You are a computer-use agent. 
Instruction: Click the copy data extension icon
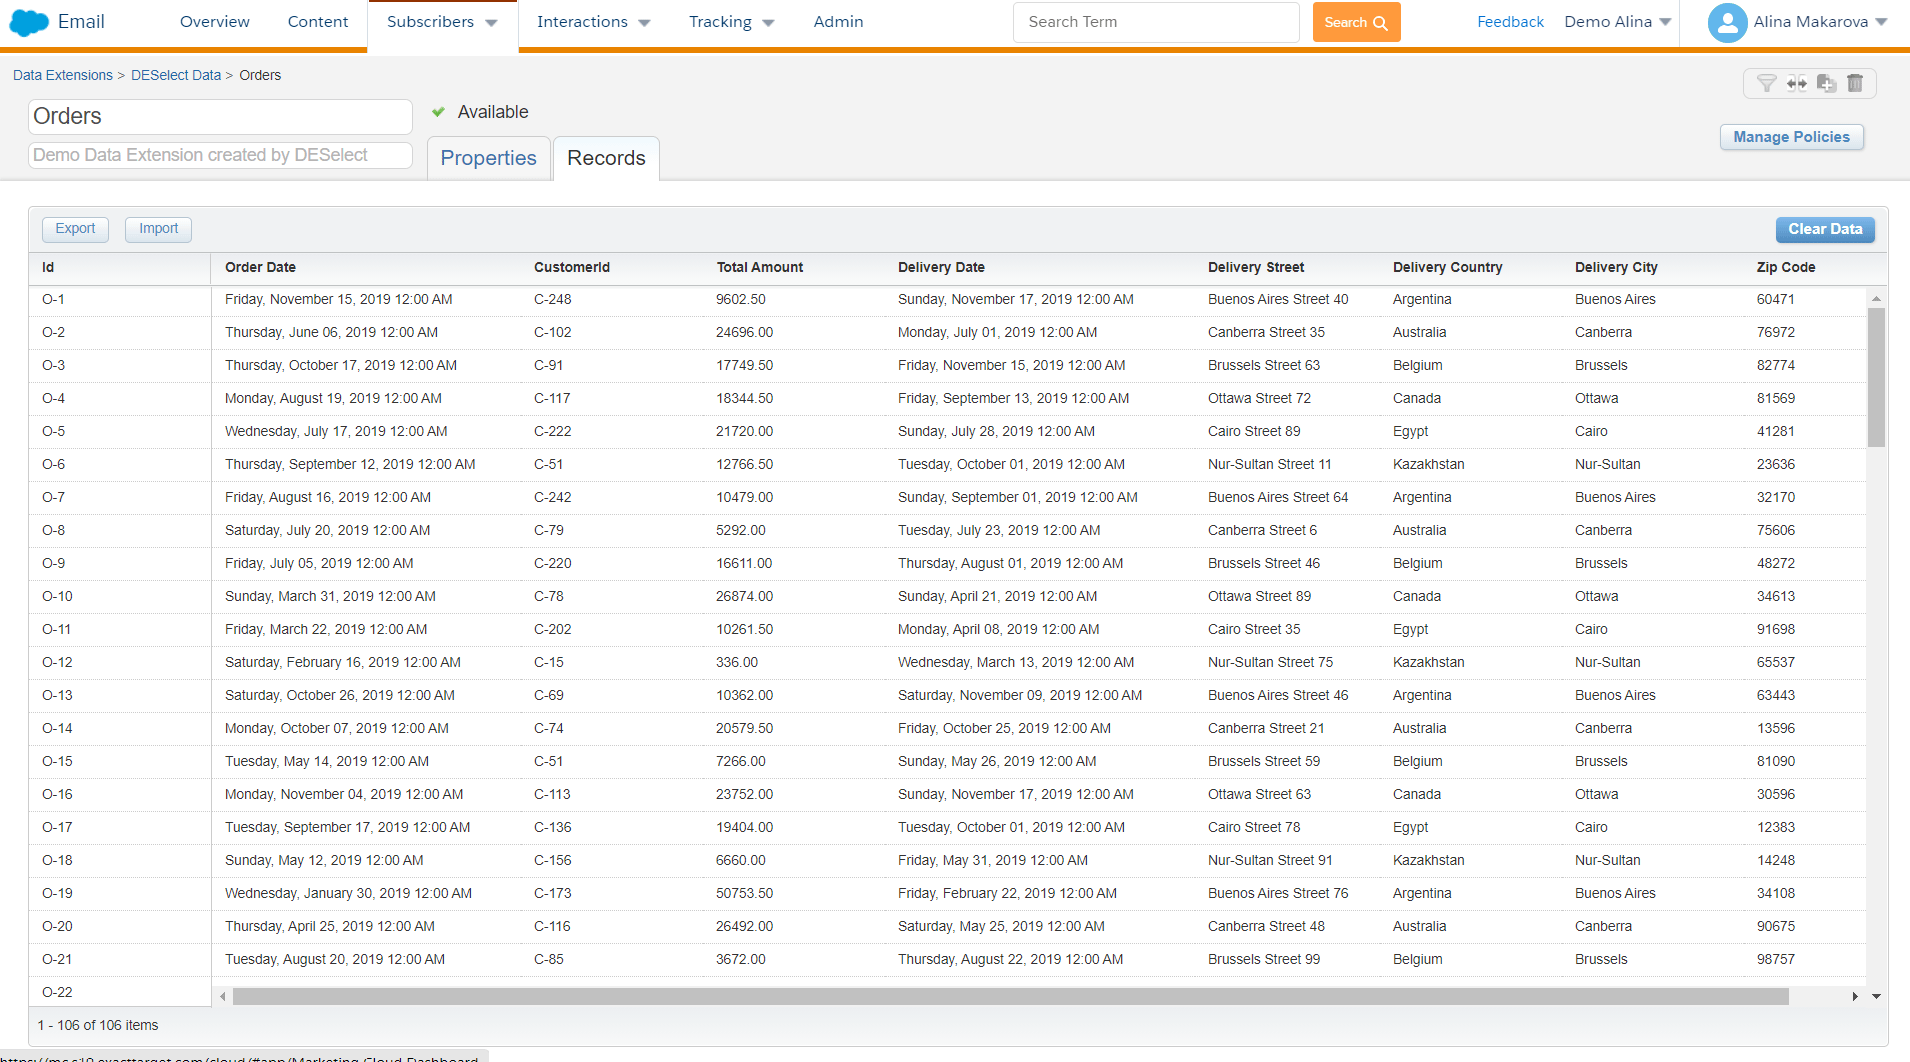(x=1826, y=83)
